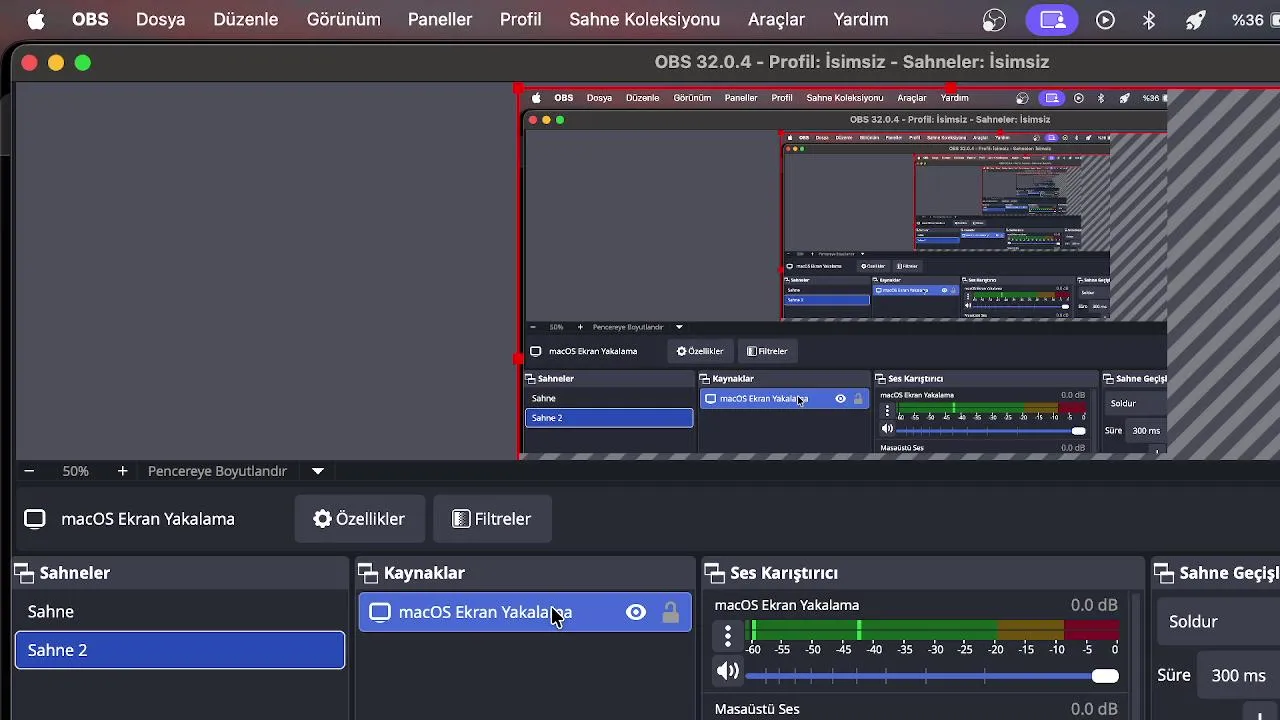
Task: Click the round icon left of screen recording indicator
Action: click(x=994, y=19)
